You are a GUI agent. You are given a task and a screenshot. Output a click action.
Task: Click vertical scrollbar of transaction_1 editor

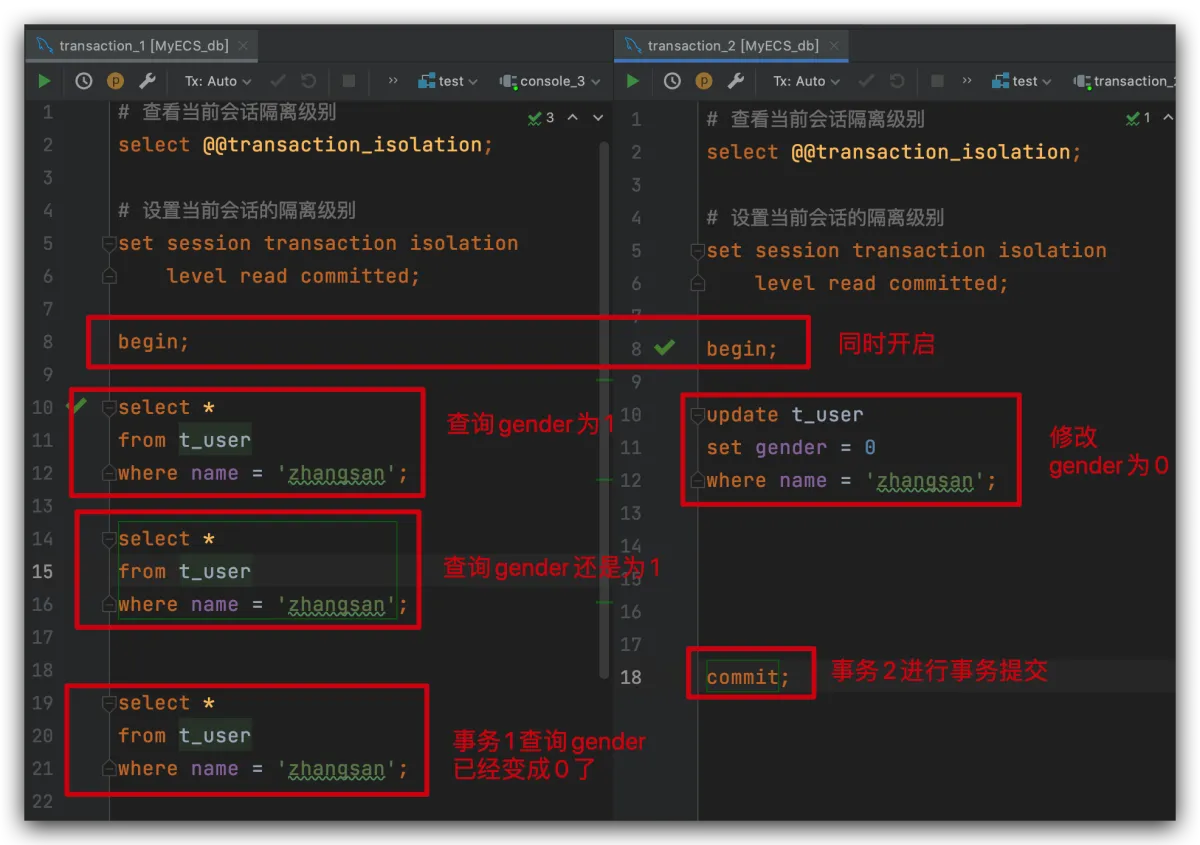tap(604, 400)
